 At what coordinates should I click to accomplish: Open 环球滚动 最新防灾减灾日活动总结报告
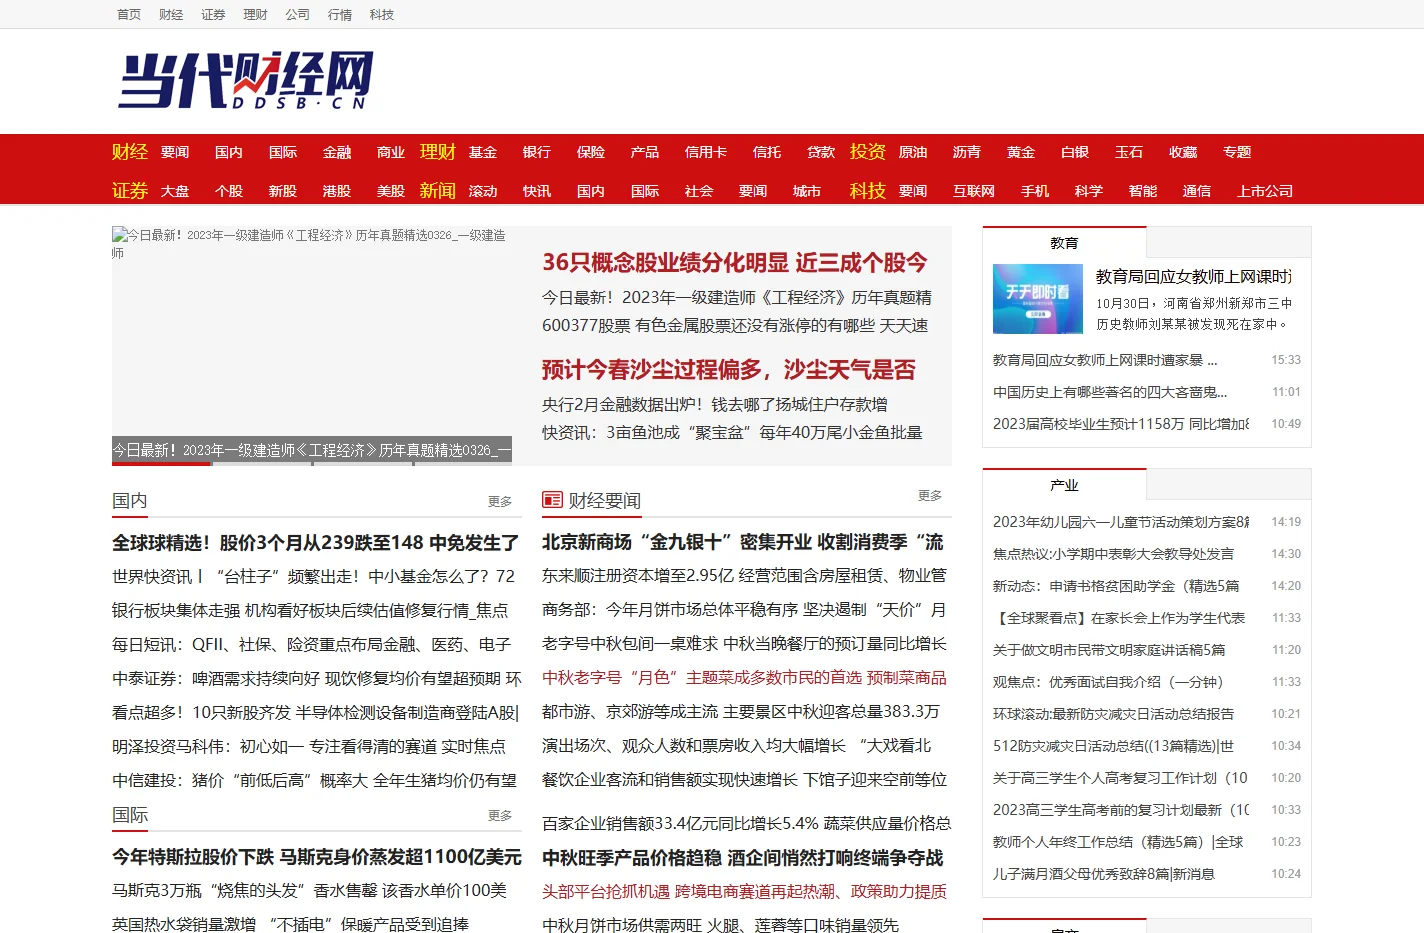click(1113, 714)
